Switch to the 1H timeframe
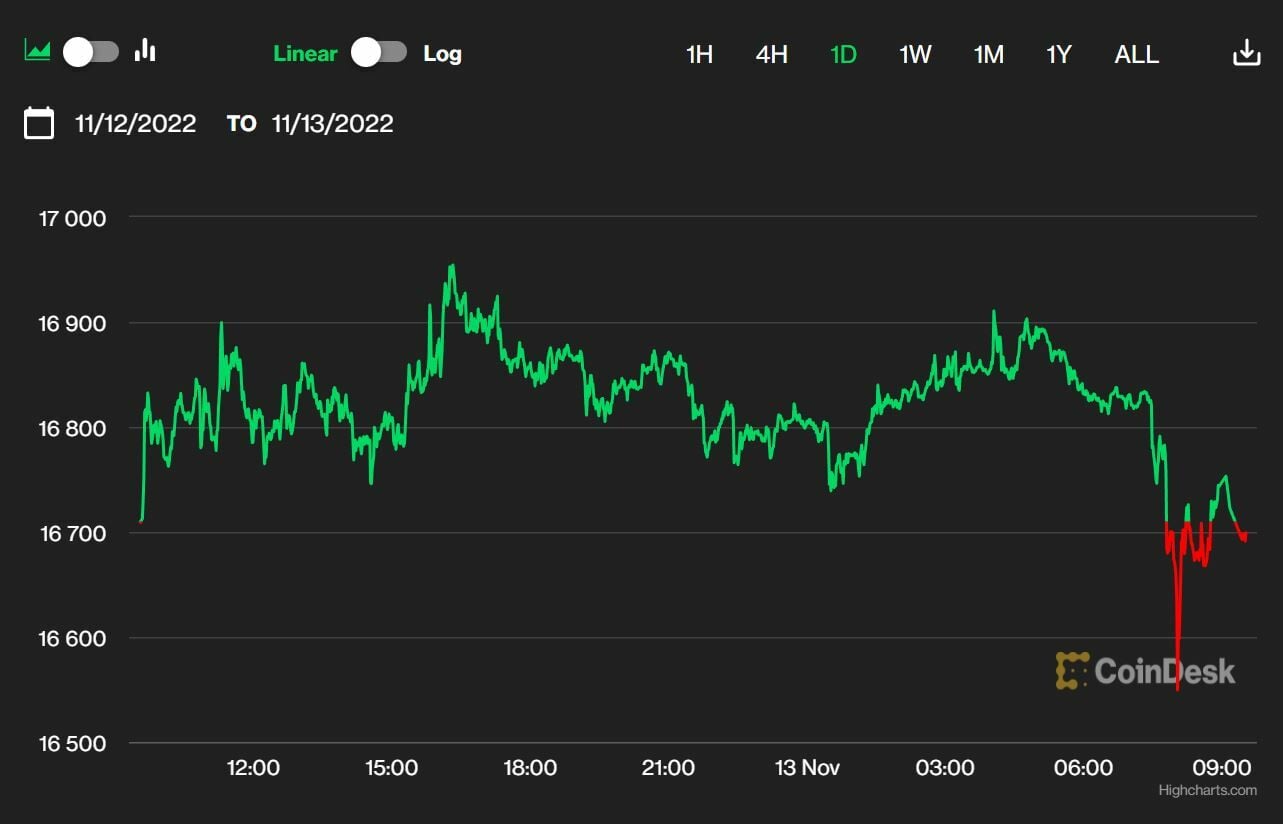 click(699, 54)
